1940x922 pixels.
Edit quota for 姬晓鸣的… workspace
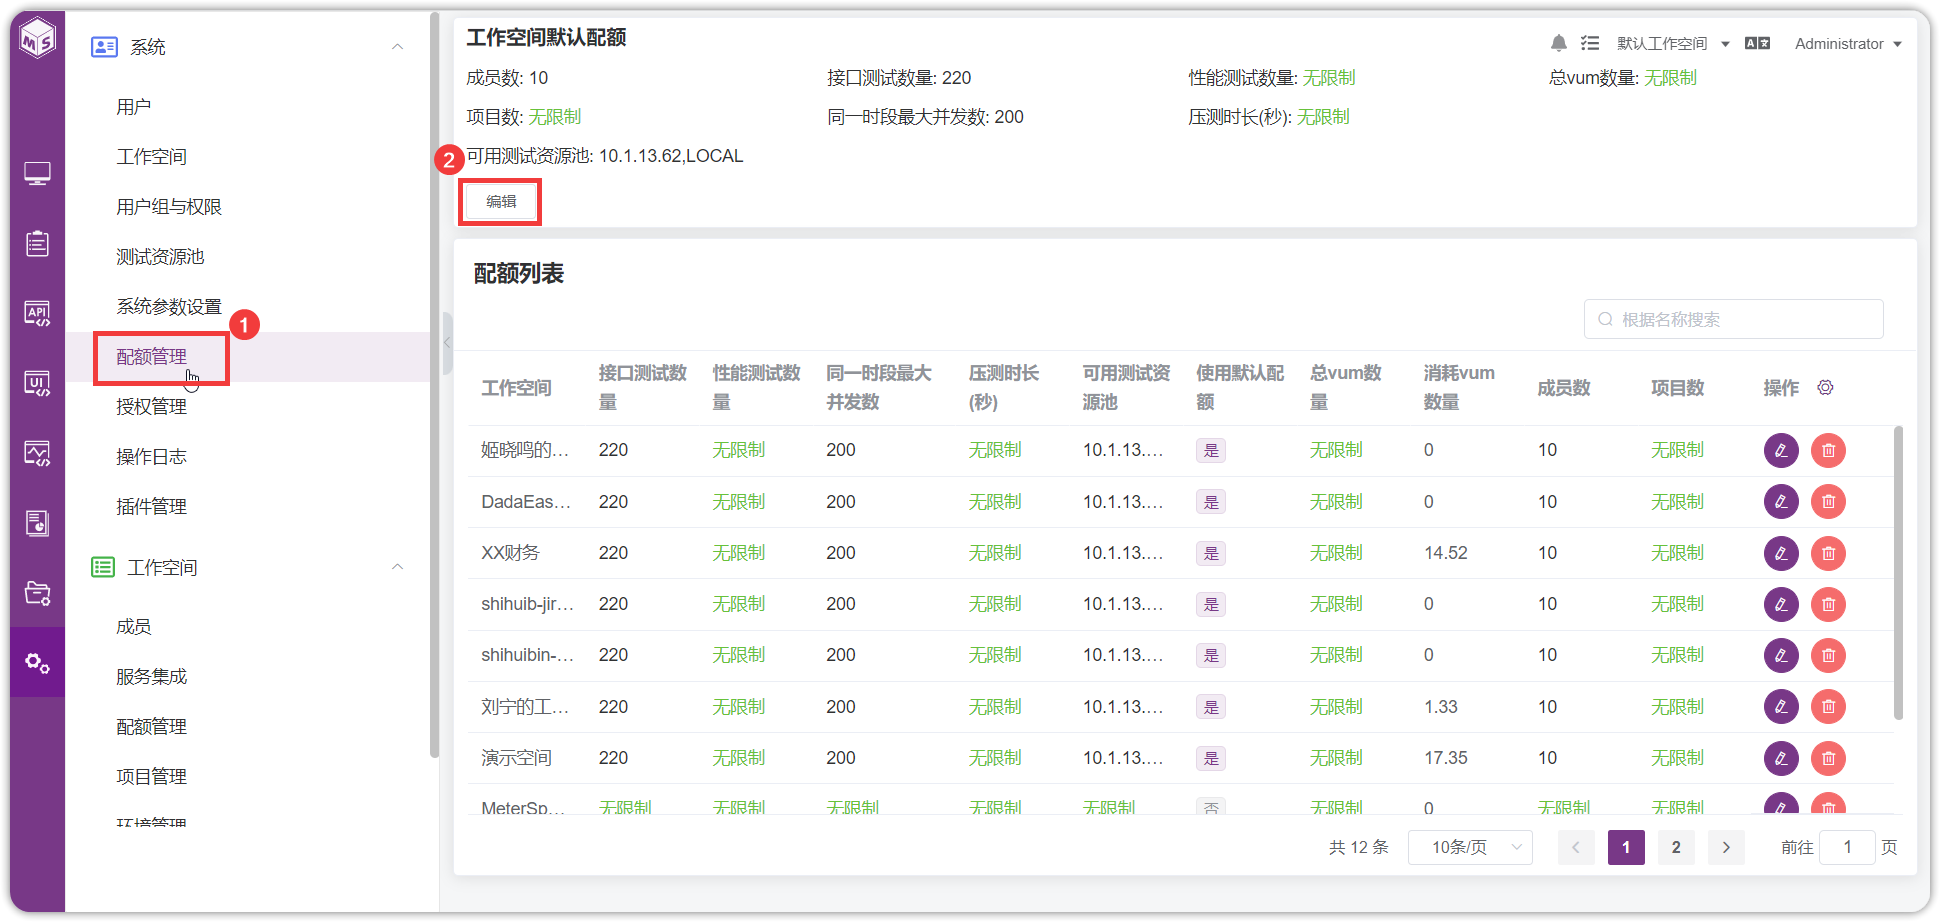pos(1781,450)
